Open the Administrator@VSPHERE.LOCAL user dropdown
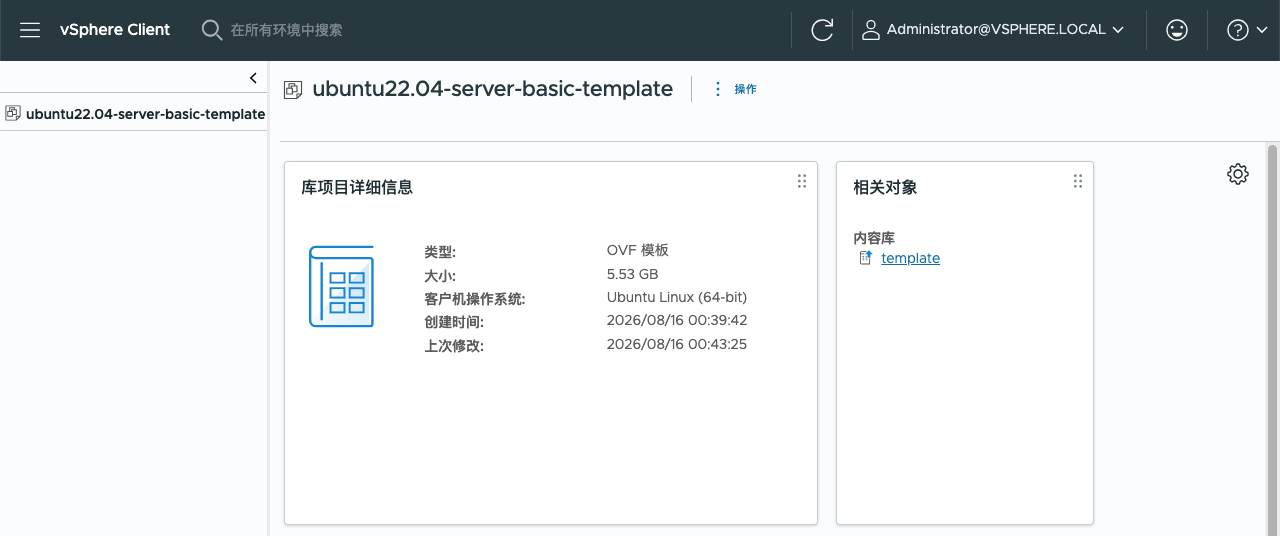 click(992, 30)
